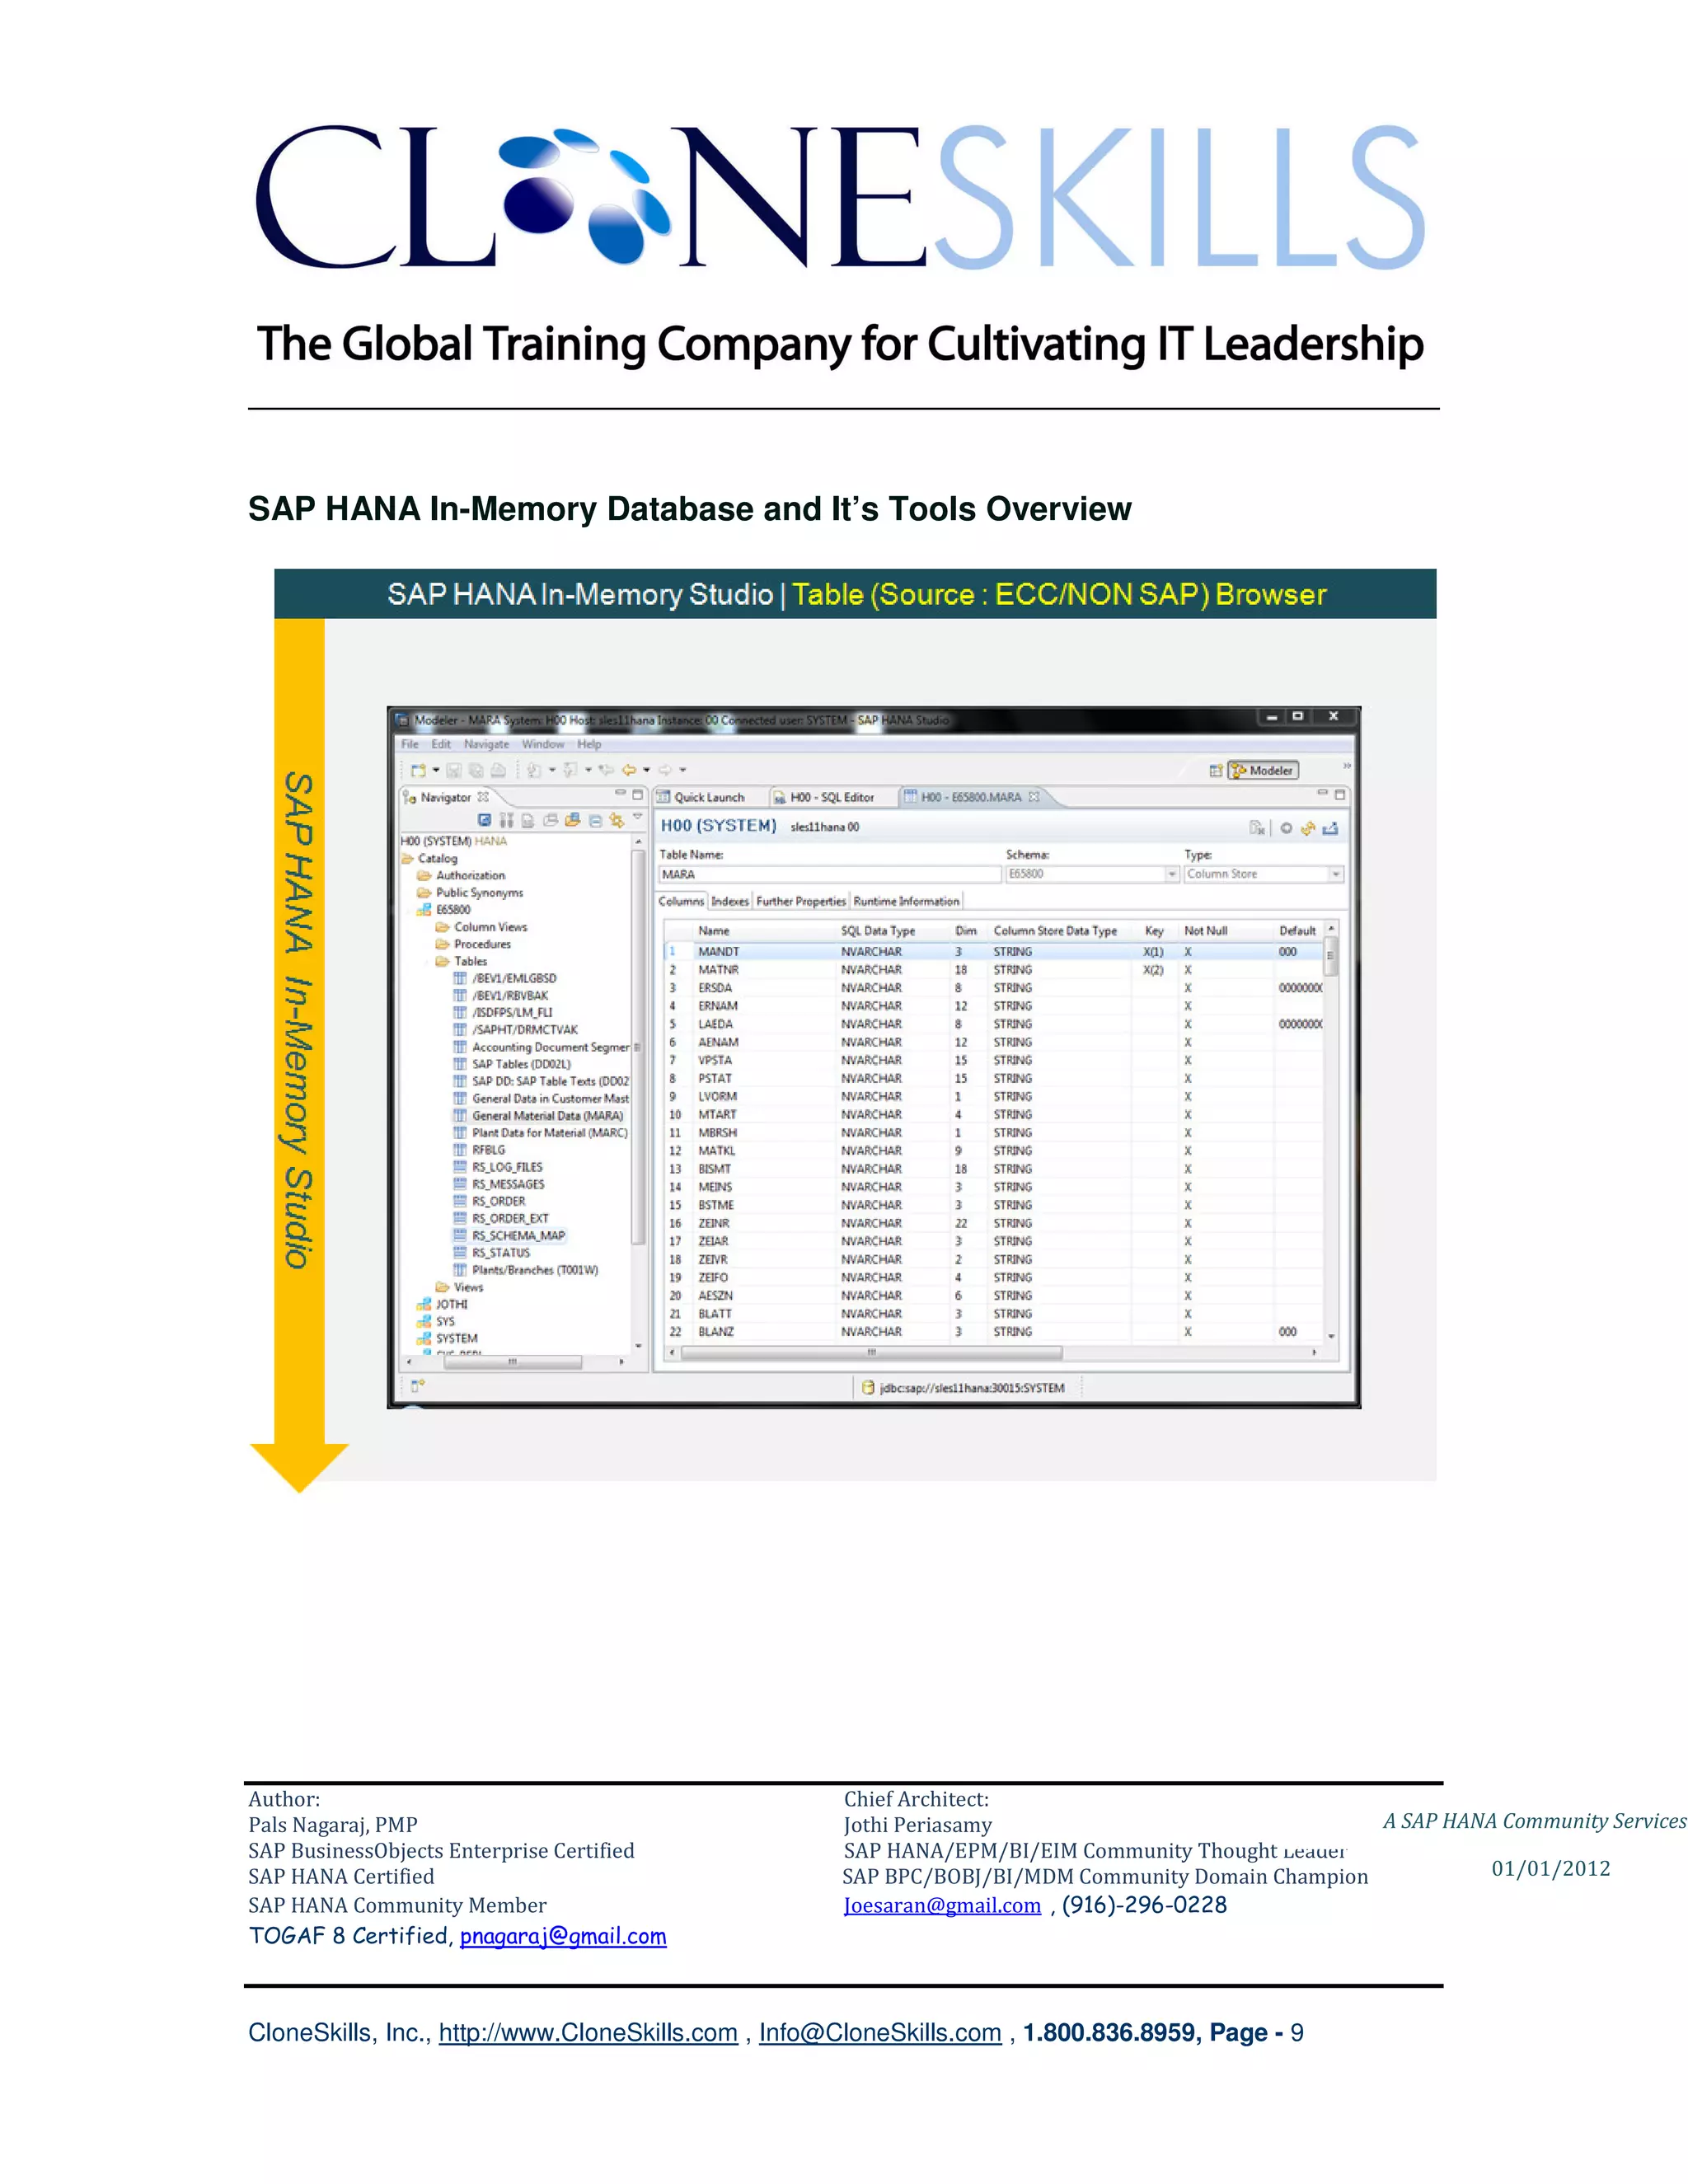Expand the Catalog folder
Viewport: 1688px width, 2184px height.
point(429,858)
